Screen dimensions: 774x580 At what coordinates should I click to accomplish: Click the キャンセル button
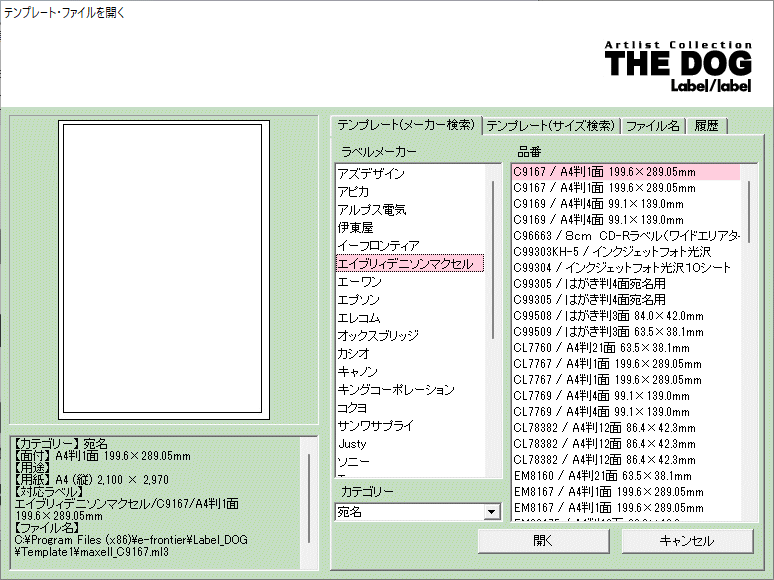[687, 541]
